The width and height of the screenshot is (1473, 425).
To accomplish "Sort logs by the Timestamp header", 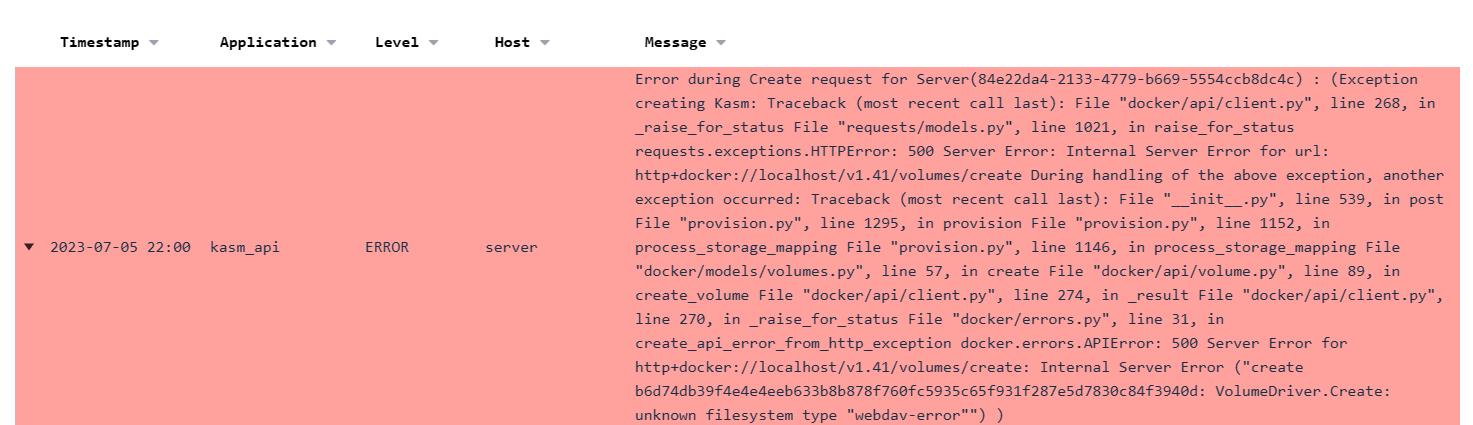I will click(102, 43).
